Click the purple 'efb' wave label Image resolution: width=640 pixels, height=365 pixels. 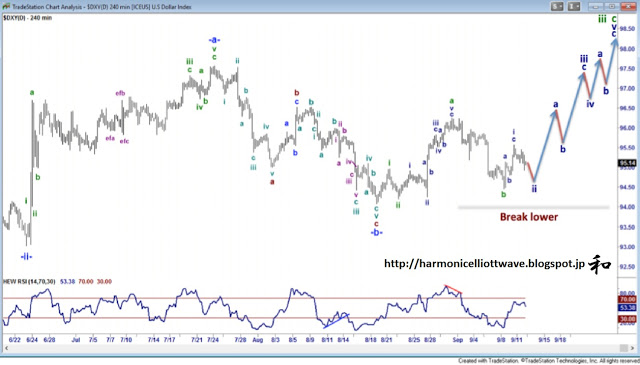[x=120, y=93]
